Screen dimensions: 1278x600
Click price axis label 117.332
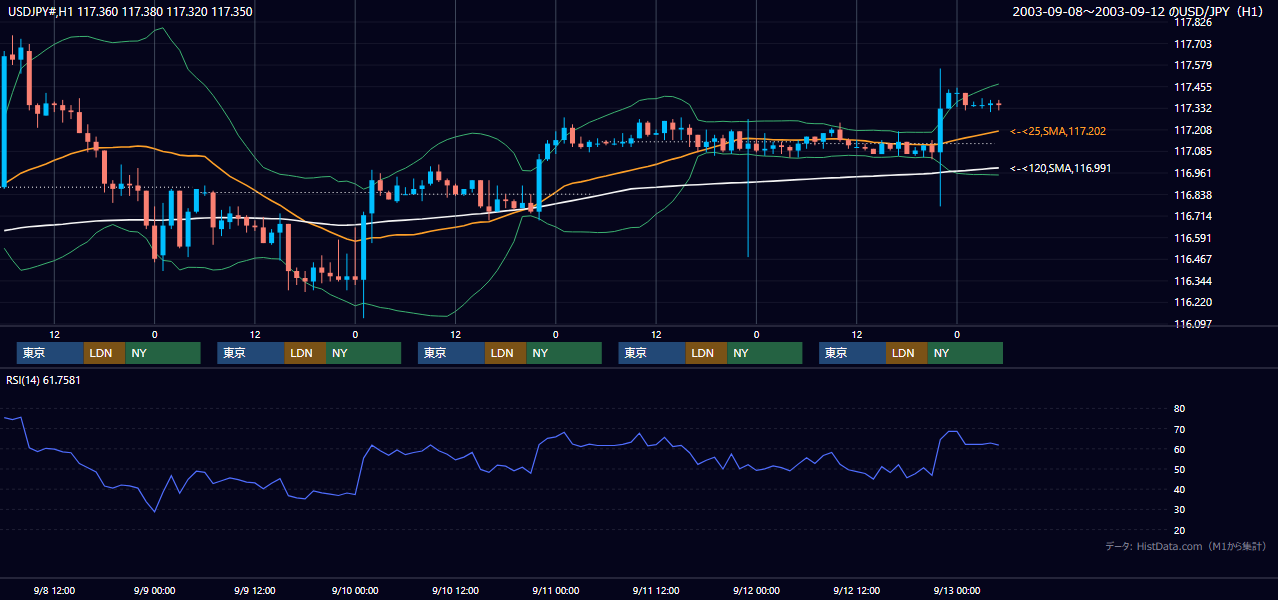(x=1192, y=108)
